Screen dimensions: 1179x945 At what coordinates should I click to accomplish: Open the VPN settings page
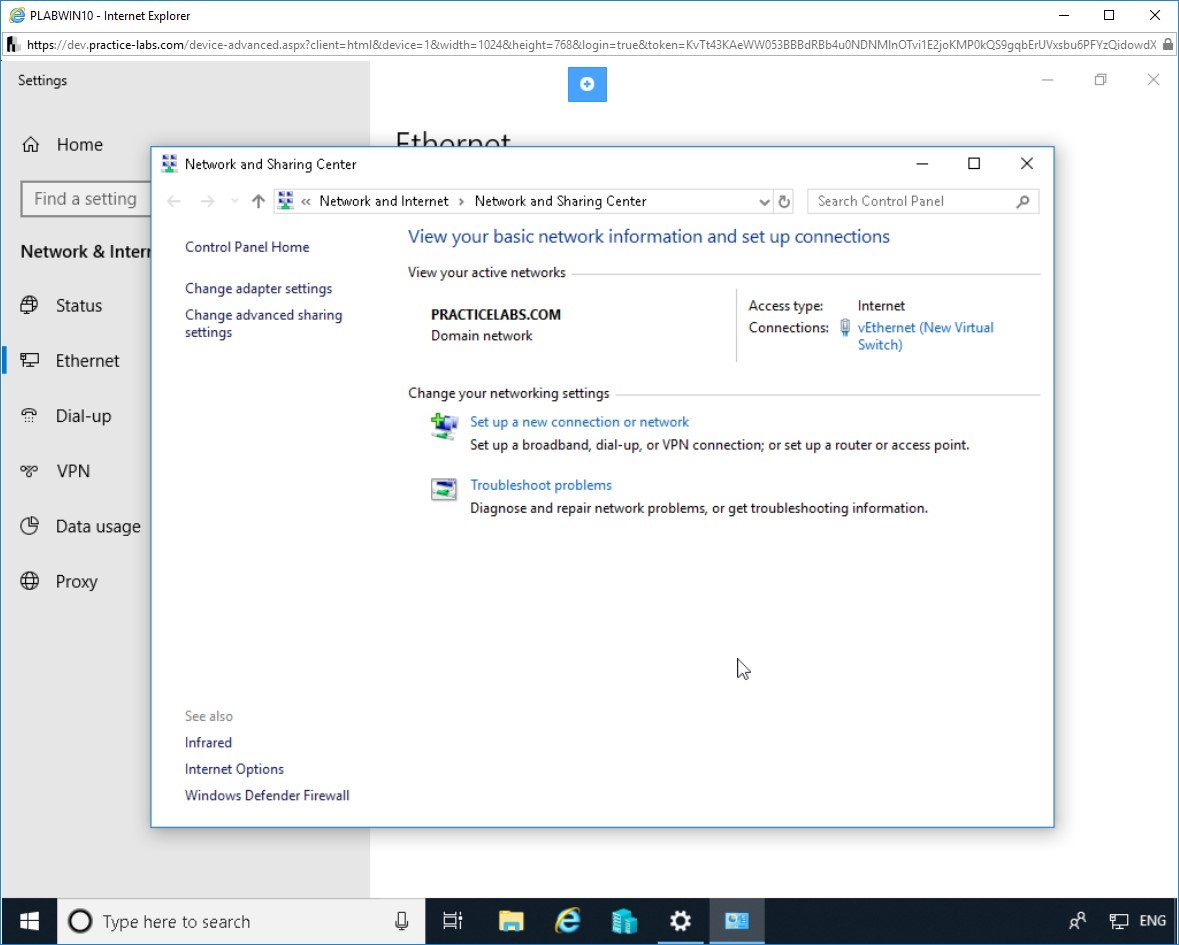pyautogui.click(x=75, y=471)
